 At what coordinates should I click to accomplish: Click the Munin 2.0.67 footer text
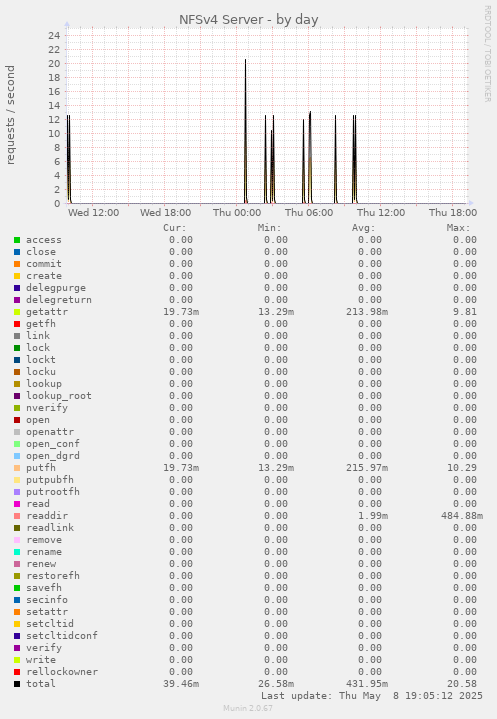tap(248, 708)
